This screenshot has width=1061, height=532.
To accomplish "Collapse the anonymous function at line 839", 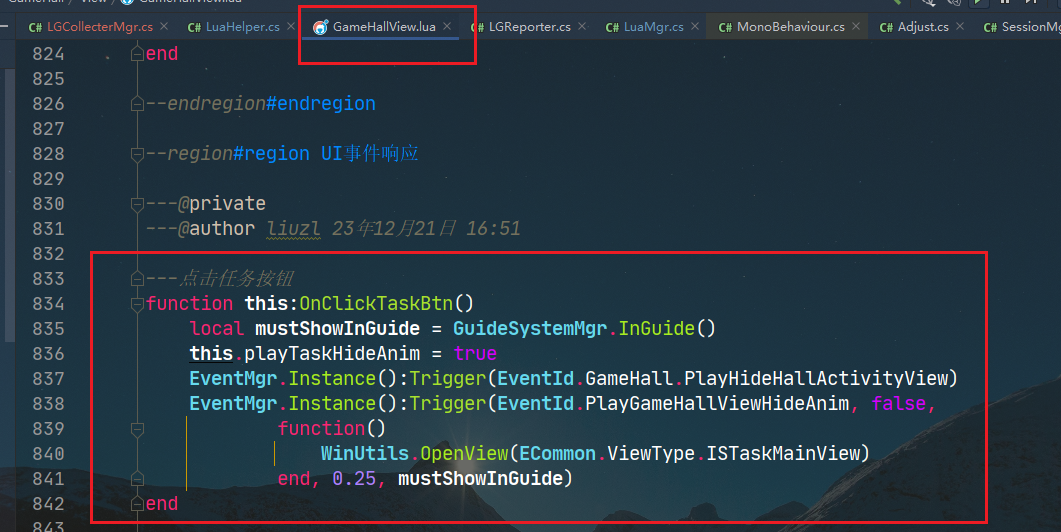I will [x=137, y=429].
